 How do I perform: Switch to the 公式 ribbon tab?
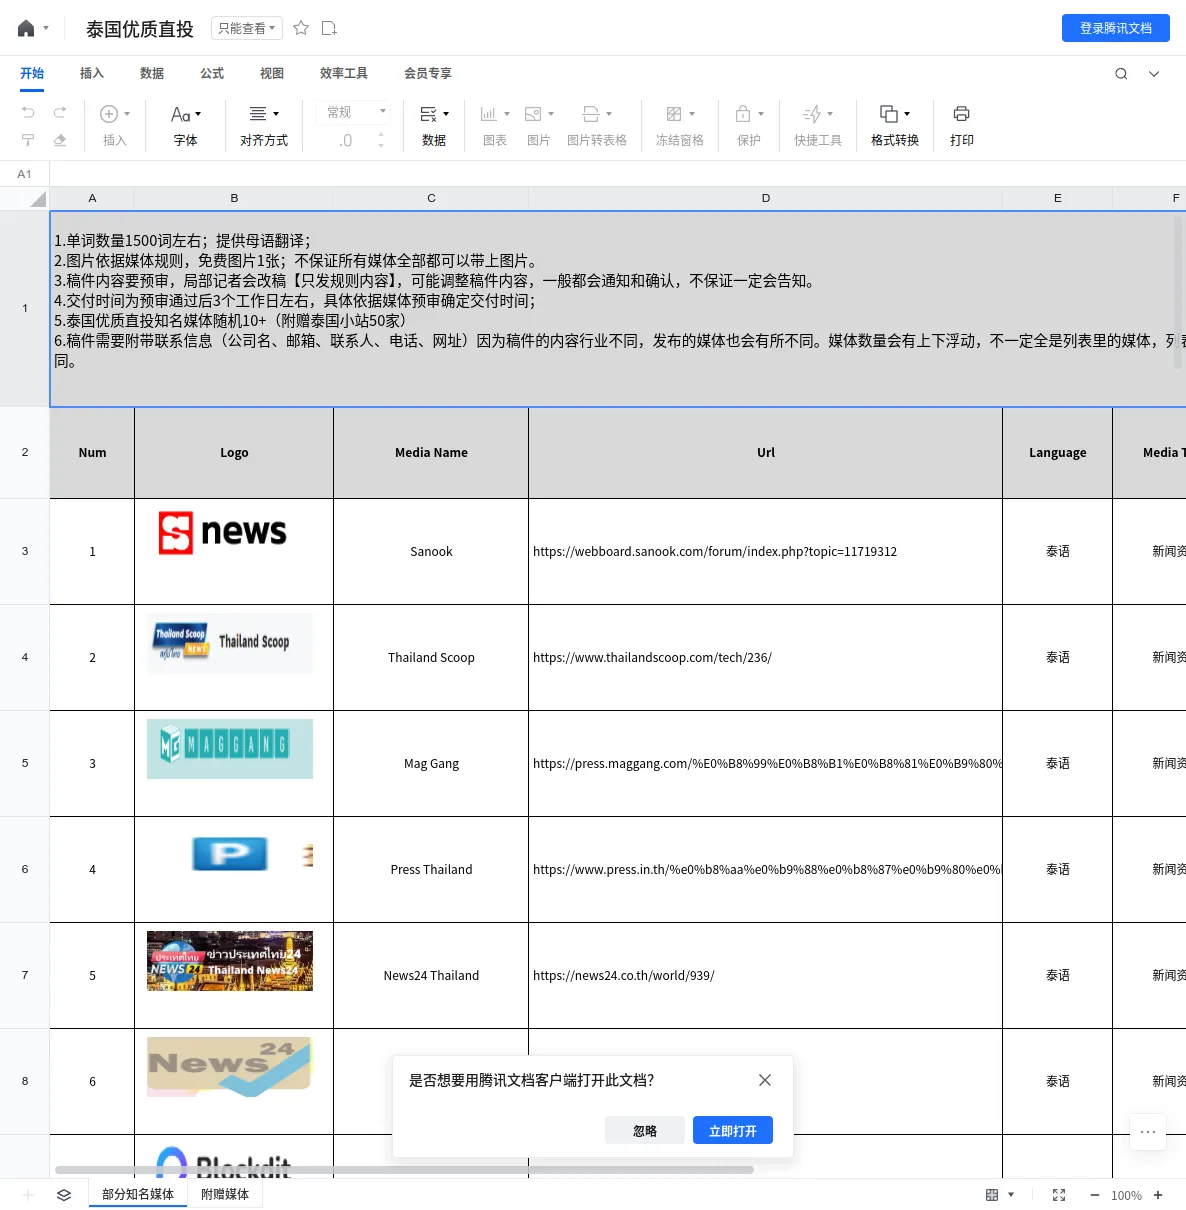click(212, 73)
